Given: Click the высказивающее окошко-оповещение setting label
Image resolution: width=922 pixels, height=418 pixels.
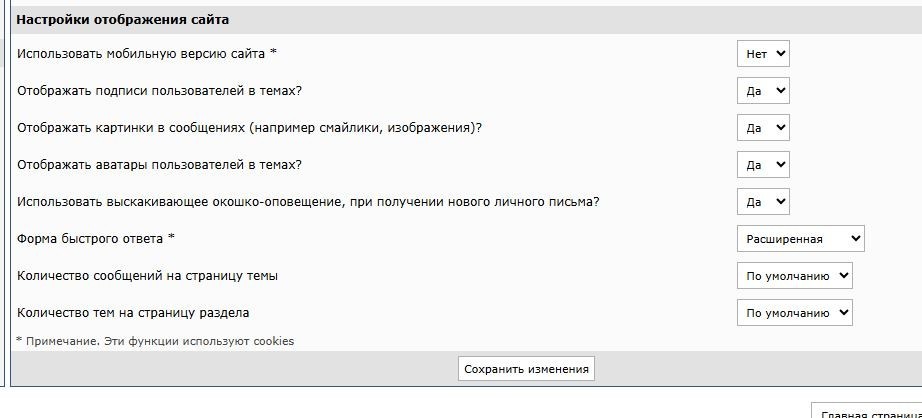Looking at the screenshot, I should (308, 202).
